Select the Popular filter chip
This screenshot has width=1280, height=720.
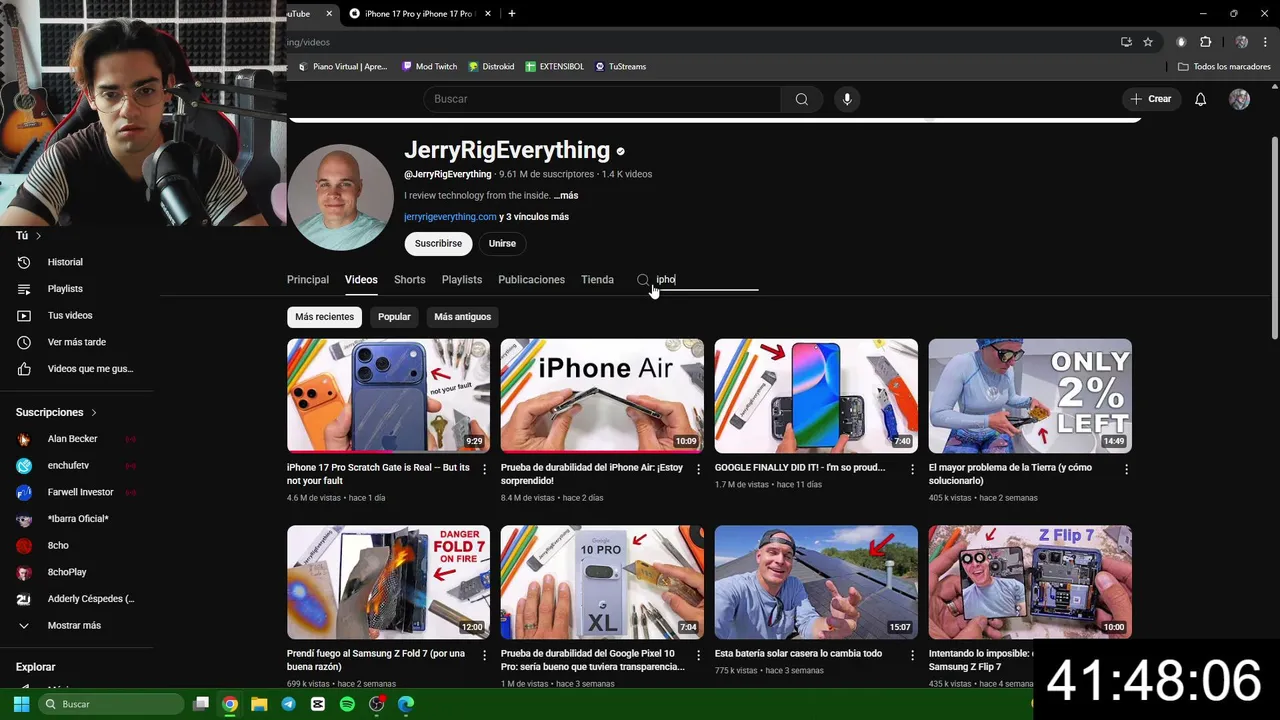pos(394,317)
